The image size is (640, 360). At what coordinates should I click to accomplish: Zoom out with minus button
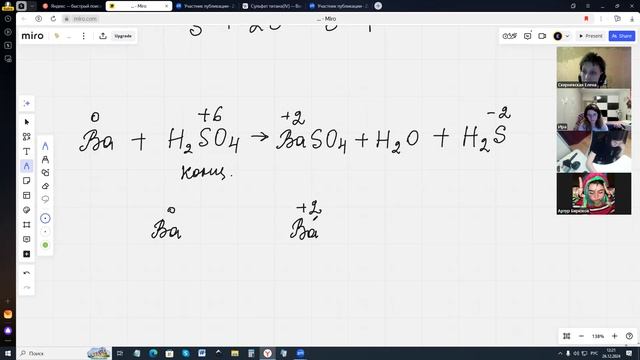tap(581, 336)
